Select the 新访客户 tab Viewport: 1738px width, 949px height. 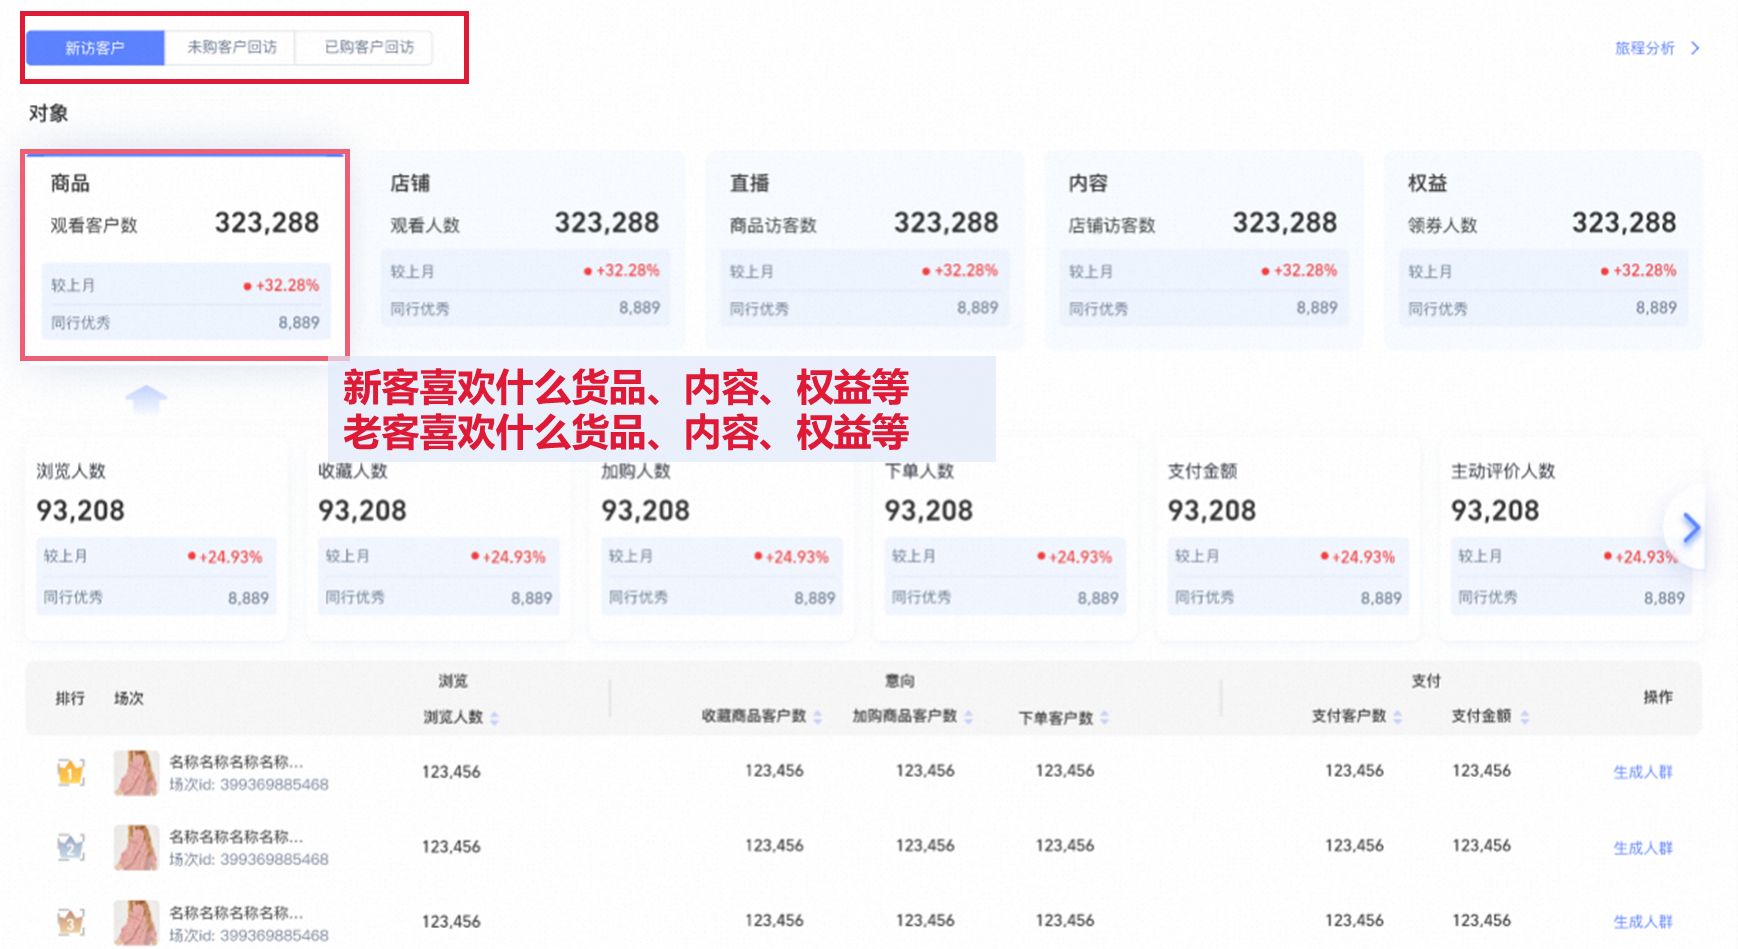click(95, 48)
